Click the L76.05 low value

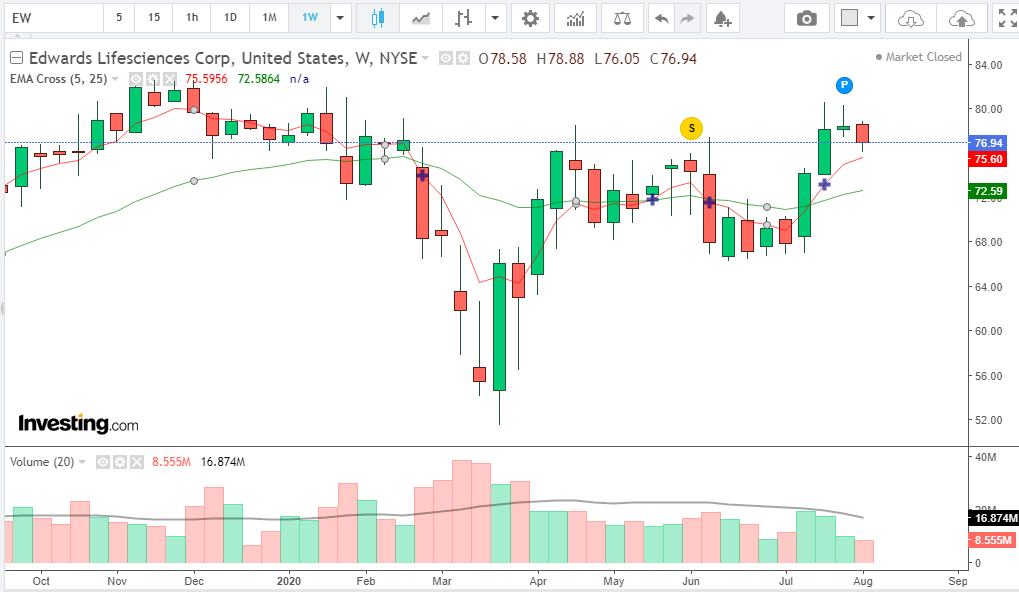(617, 58)
